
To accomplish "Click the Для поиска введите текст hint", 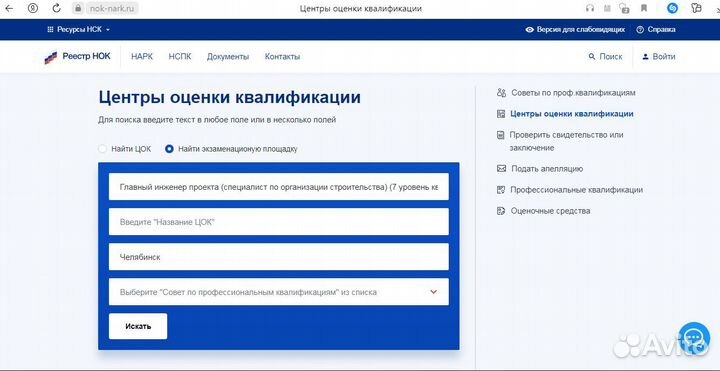I will (x=217, y=120).
